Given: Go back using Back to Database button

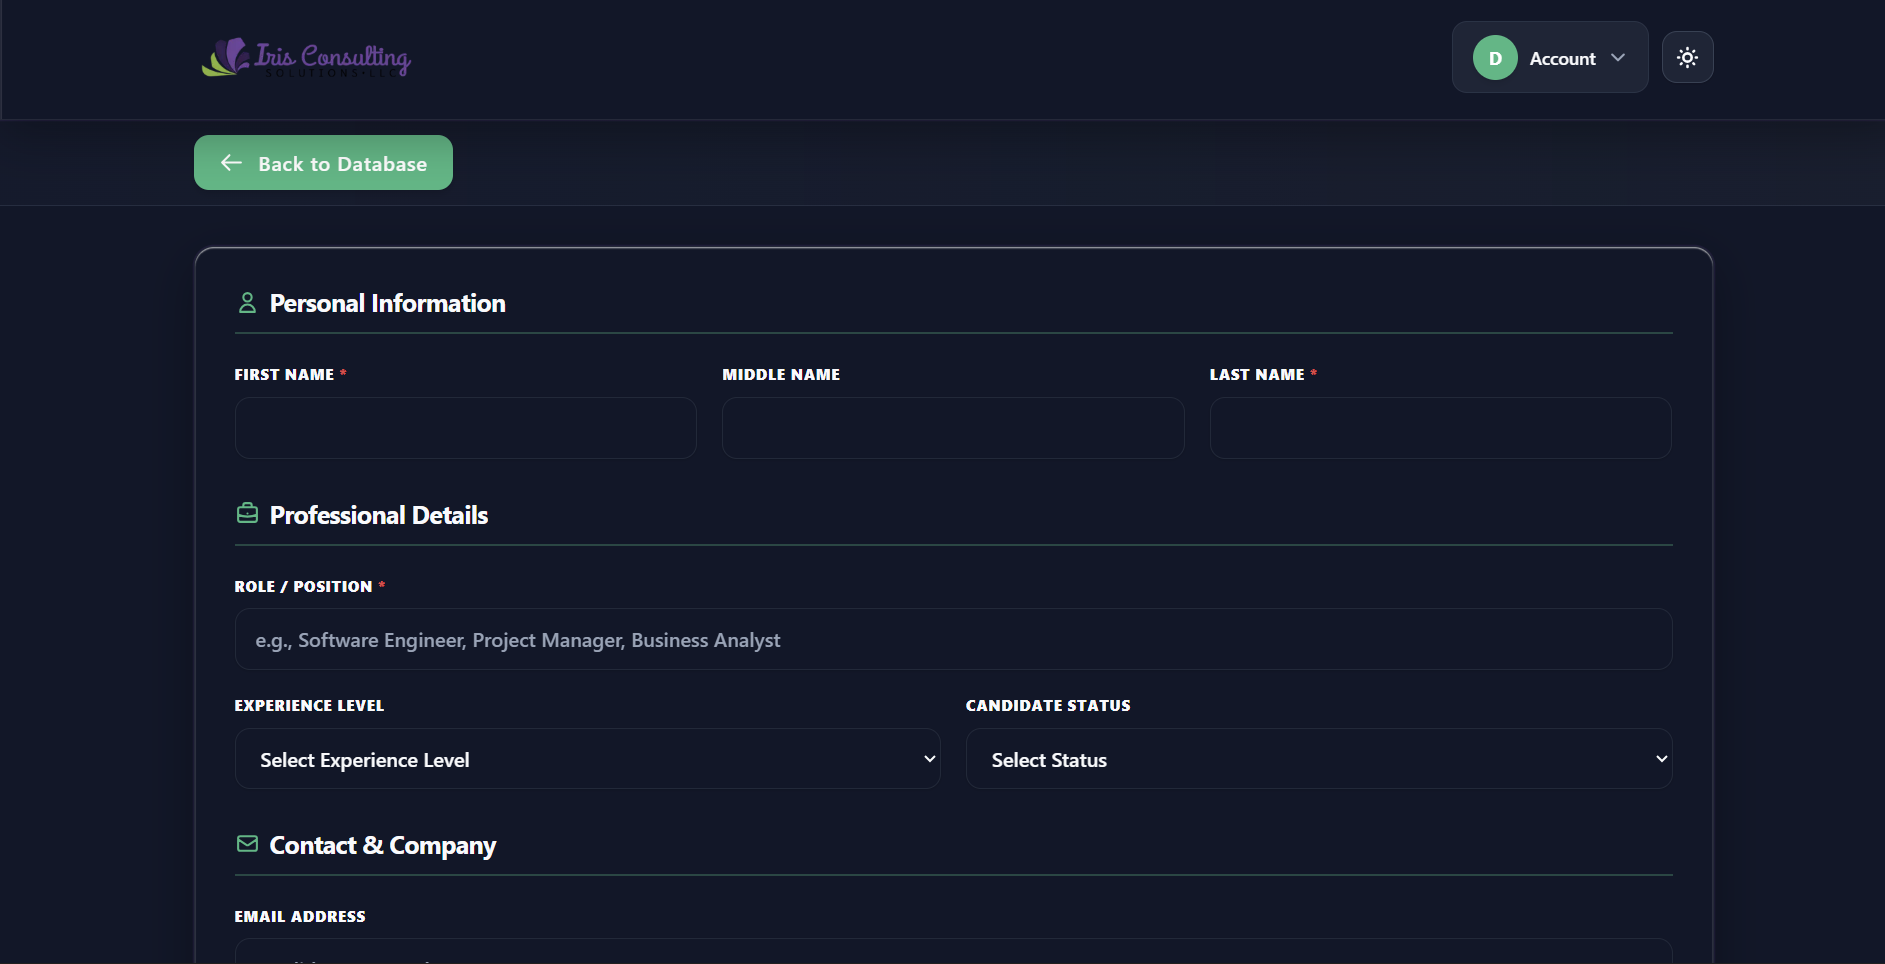Looking at the screenshot, I should tap(323, 163).
